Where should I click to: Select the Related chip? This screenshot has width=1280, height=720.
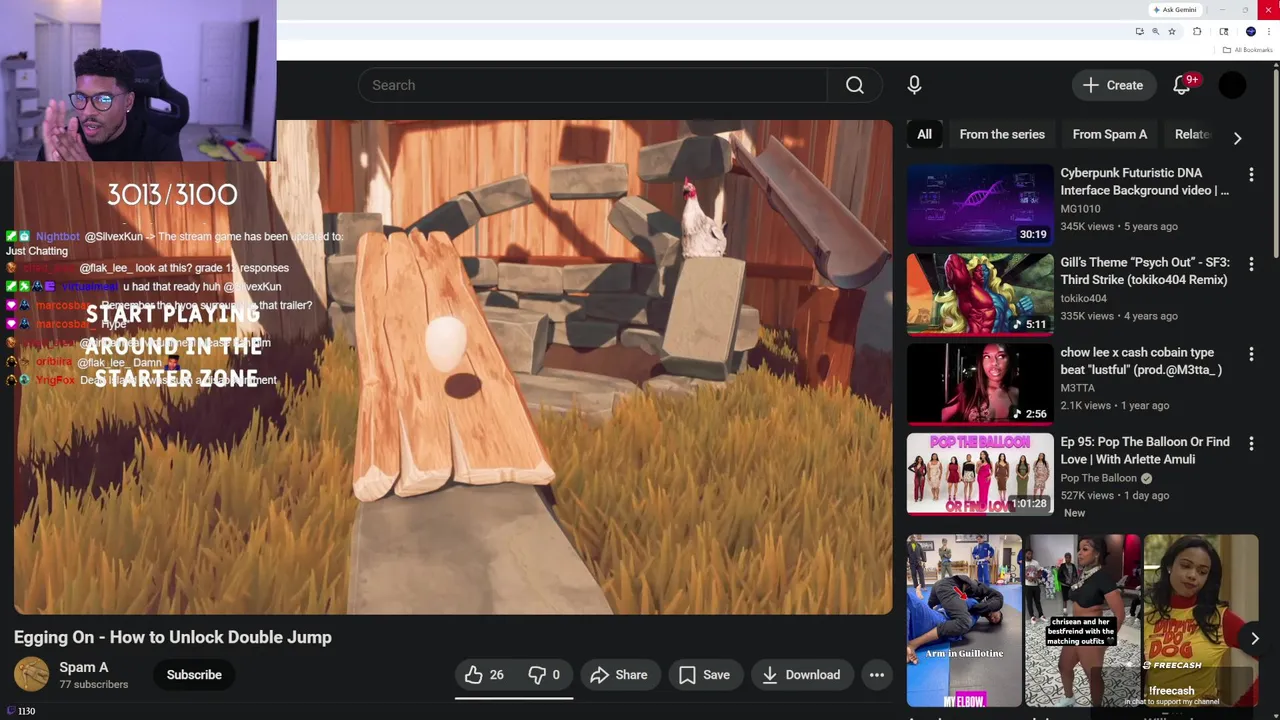click(1192, 134)
